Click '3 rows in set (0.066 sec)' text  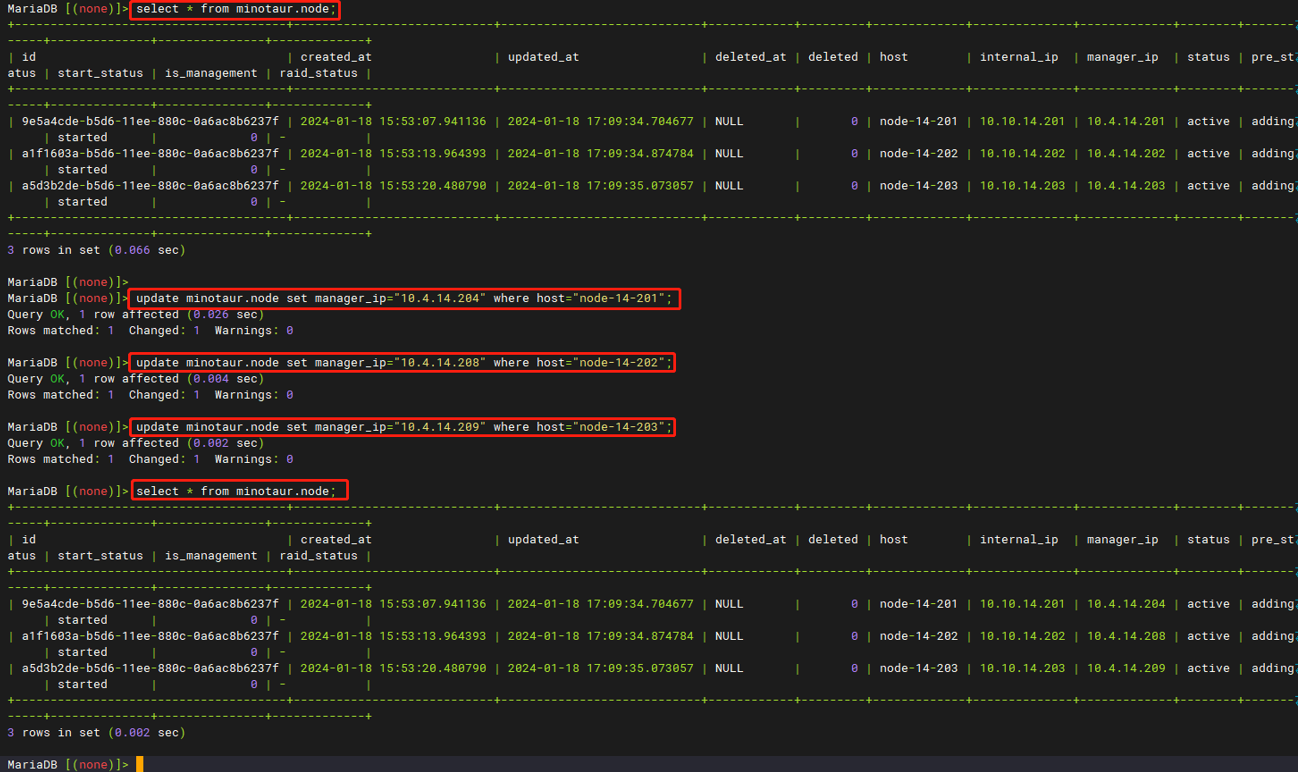96,250
